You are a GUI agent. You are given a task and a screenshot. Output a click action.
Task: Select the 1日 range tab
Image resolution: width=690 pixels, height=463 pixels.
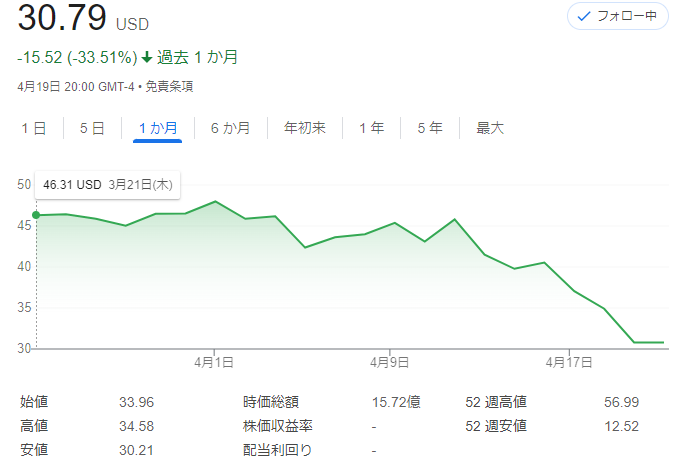coord(34,128)
